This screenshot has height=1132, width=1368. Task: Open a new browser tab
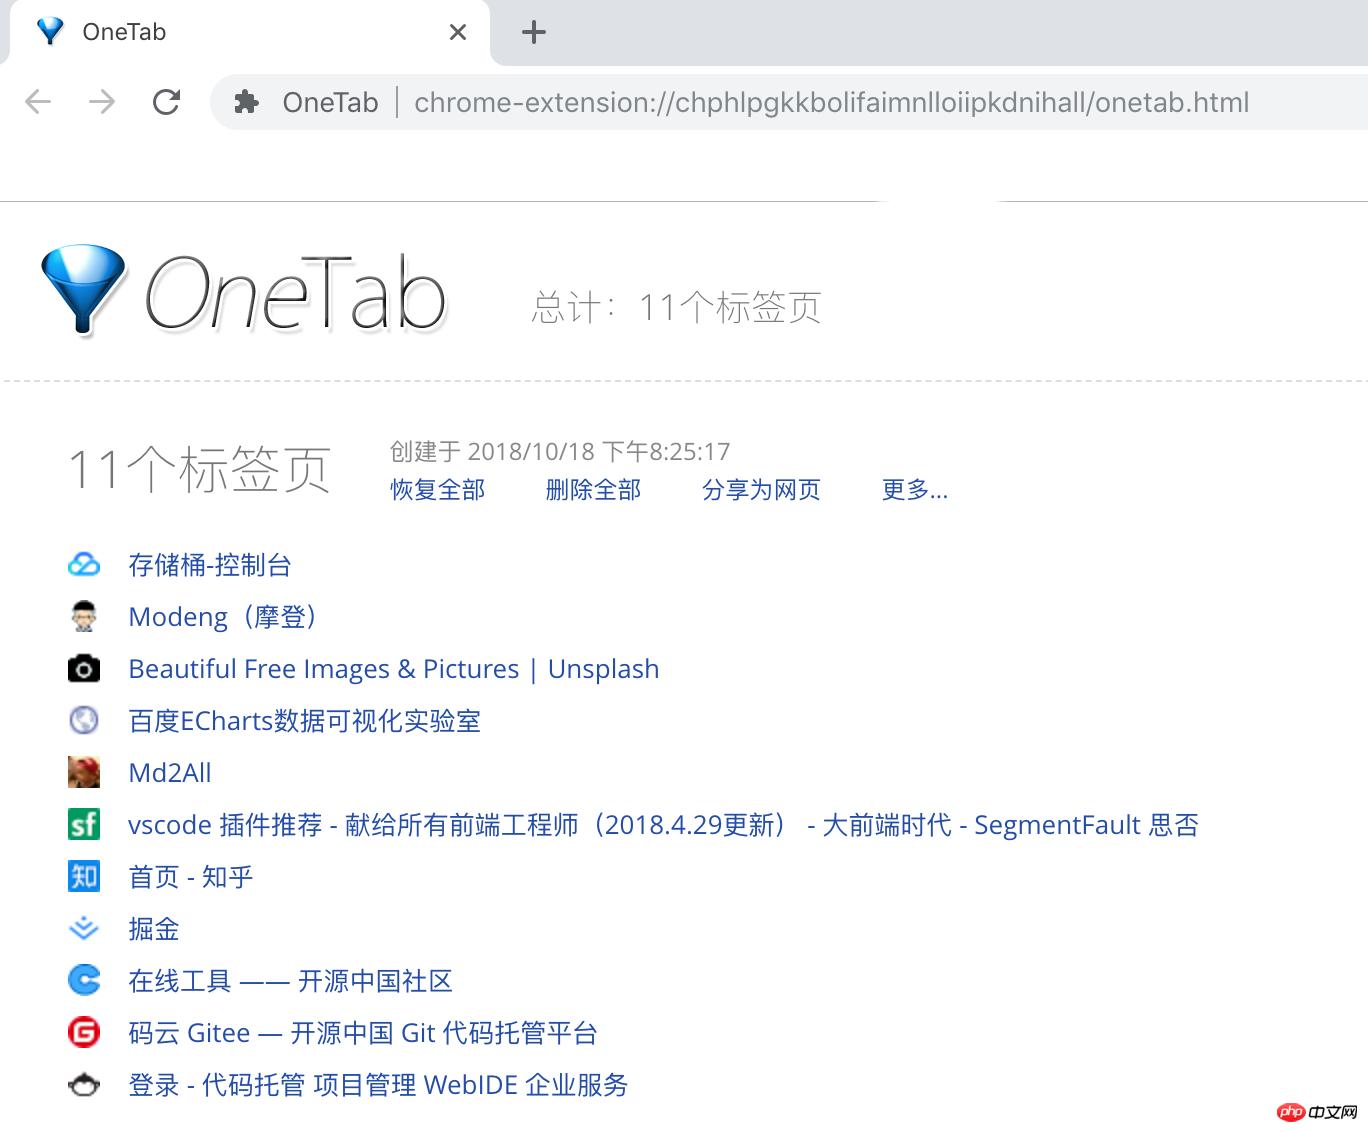534,32
